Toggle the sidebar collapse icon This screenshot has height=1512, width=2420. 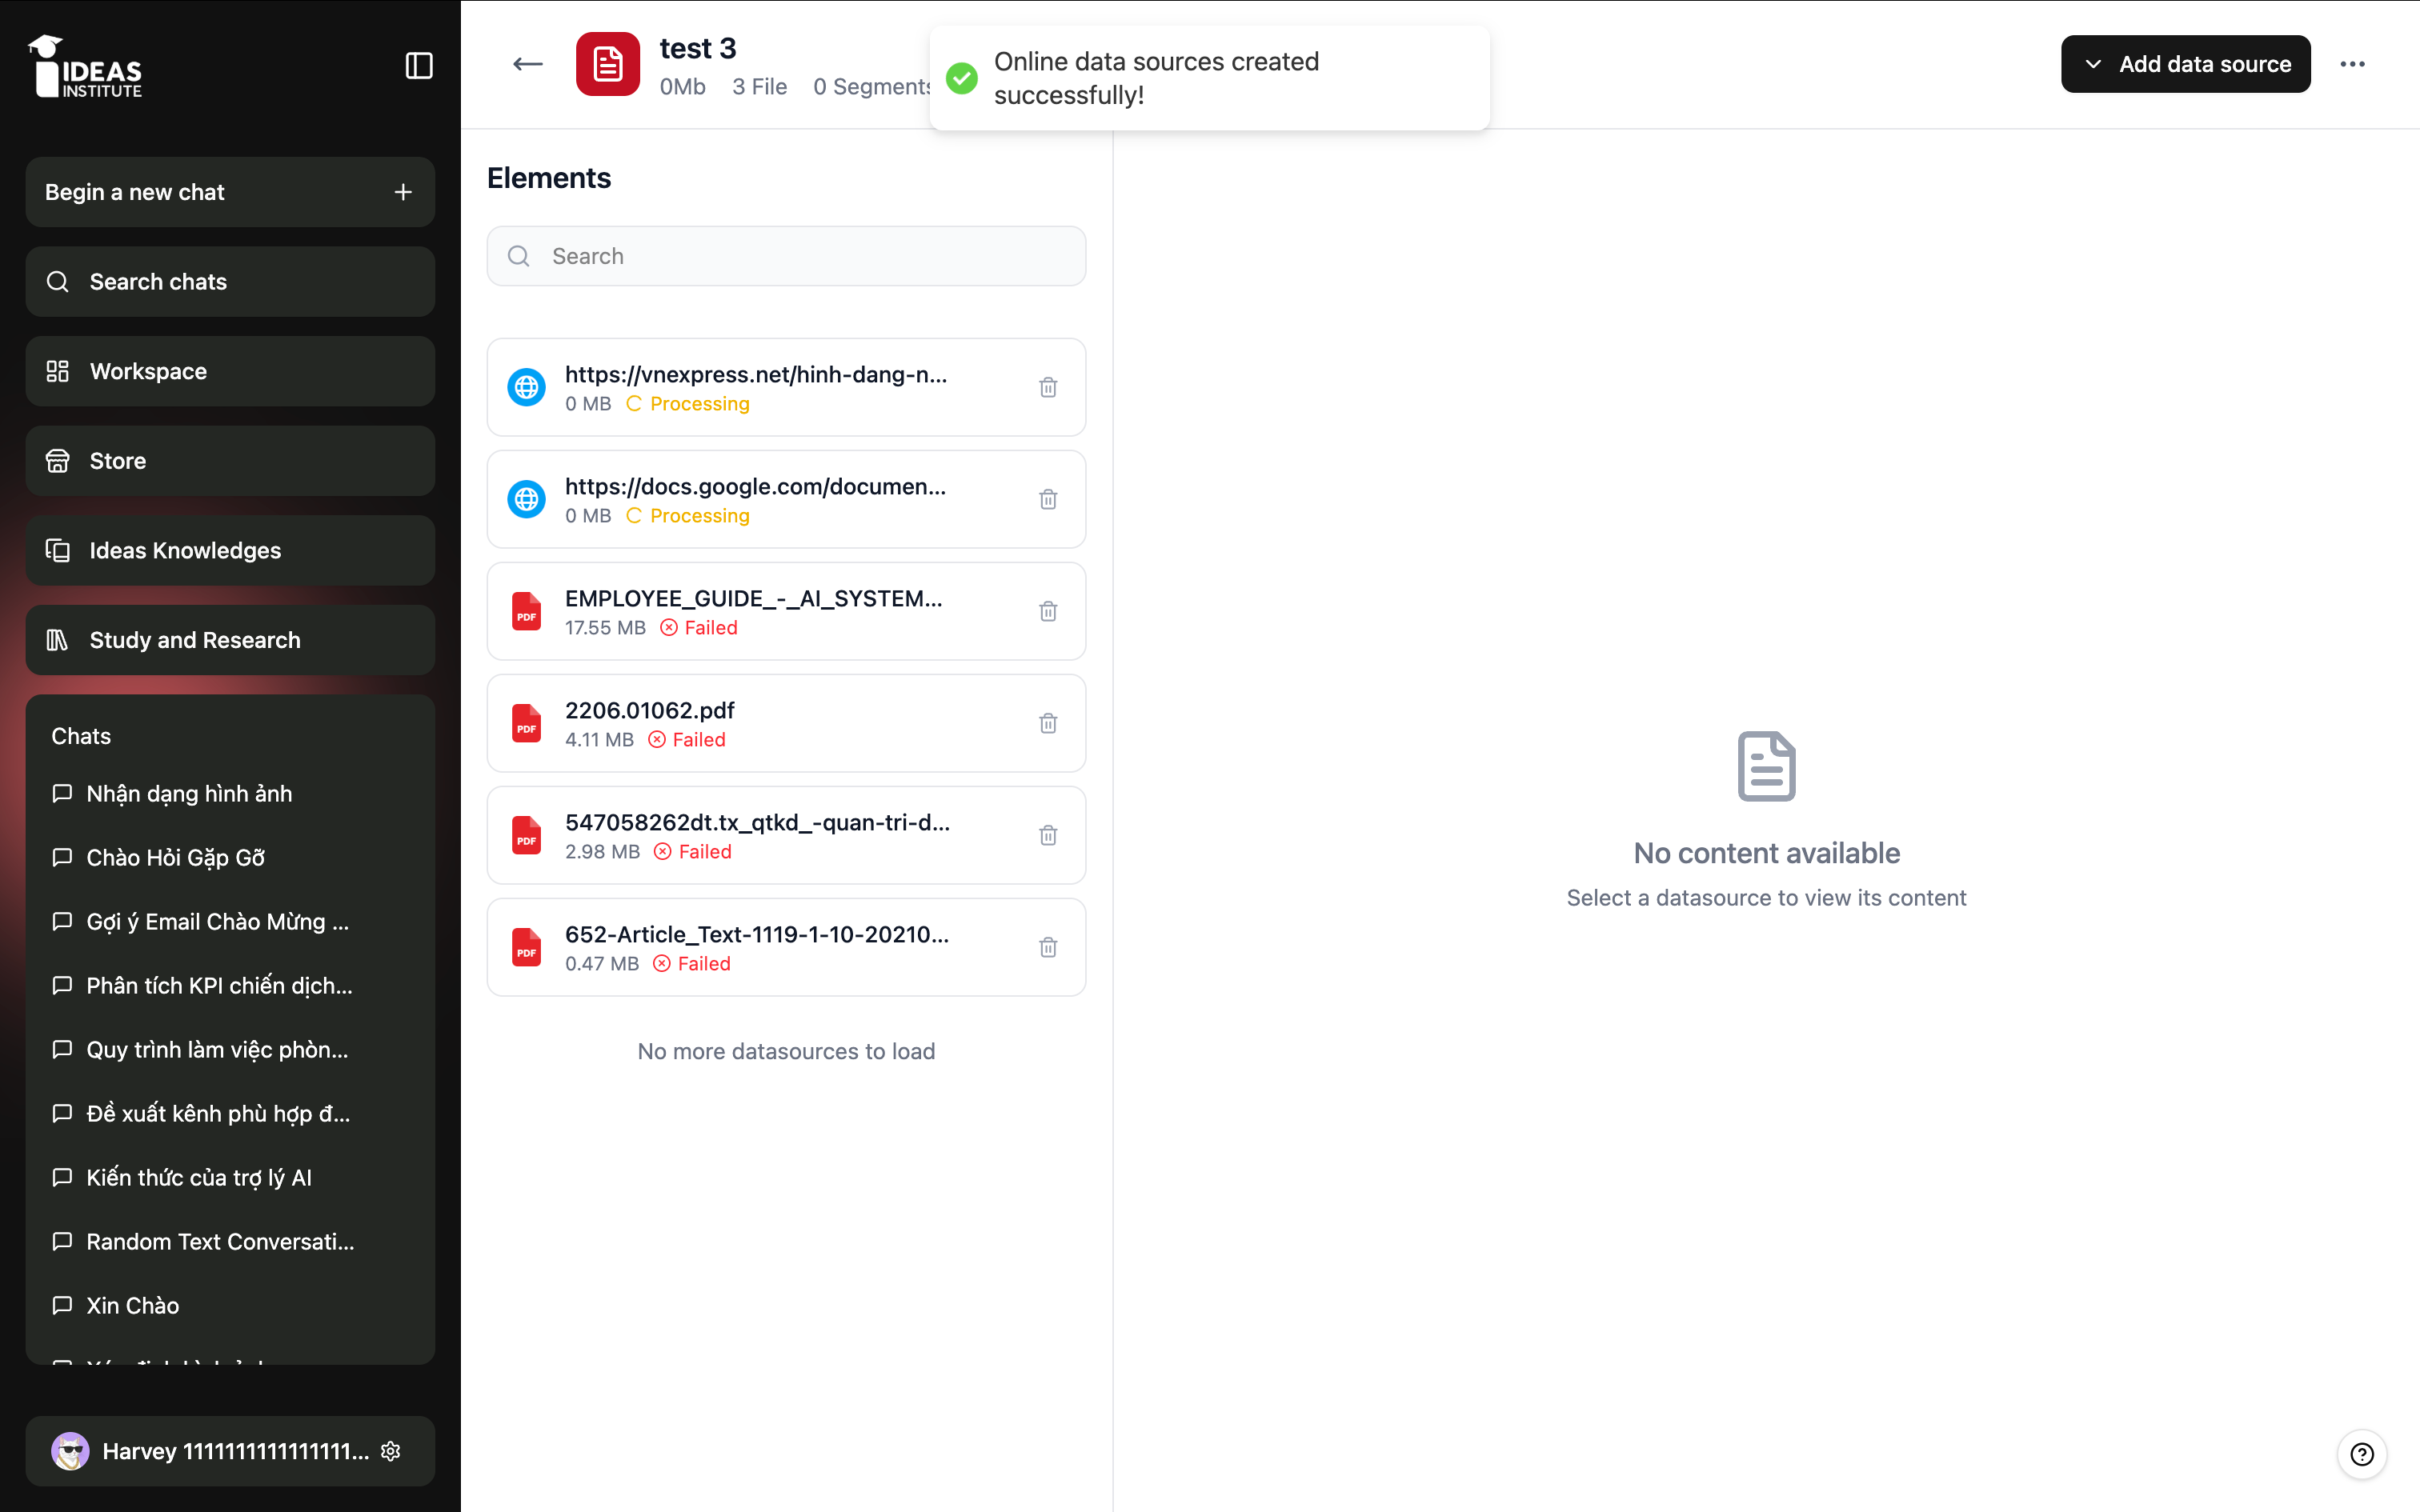(x=418, y=66)
